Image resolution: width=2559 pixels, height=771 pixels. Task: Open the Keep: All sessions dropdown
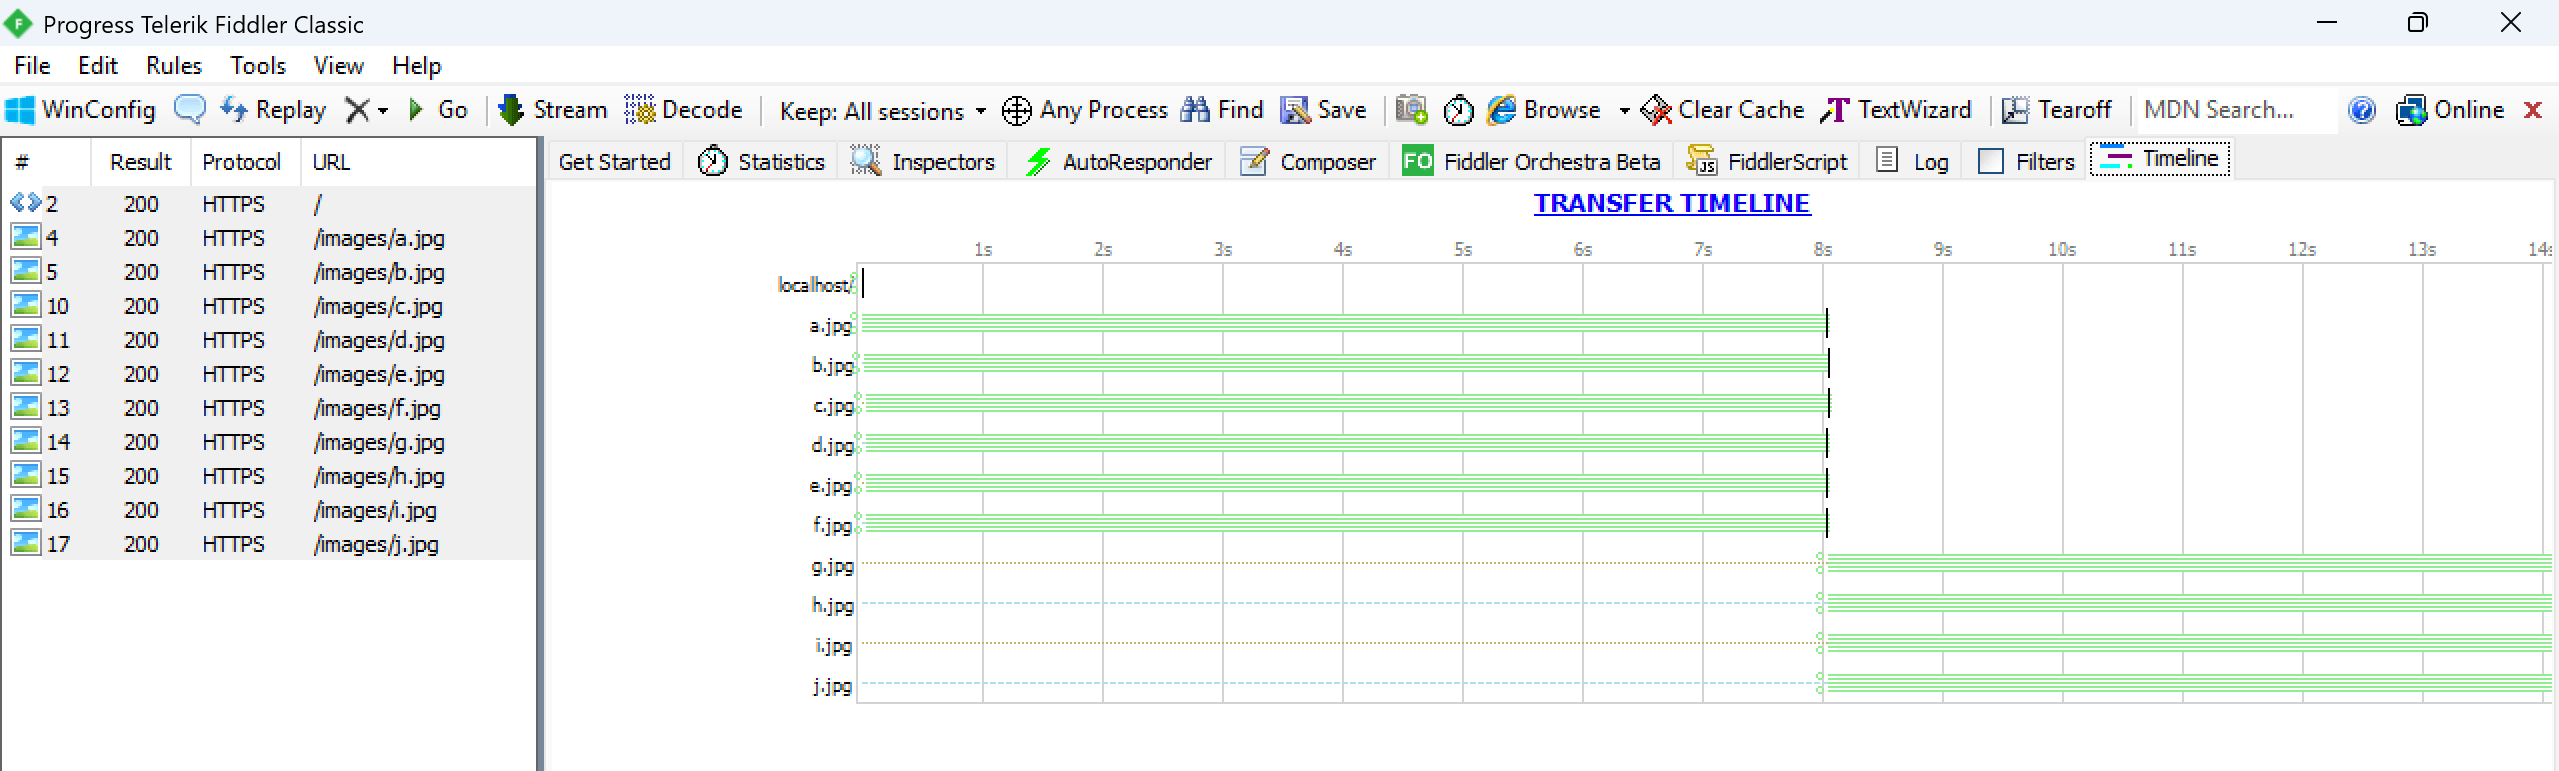pos(883,111)
